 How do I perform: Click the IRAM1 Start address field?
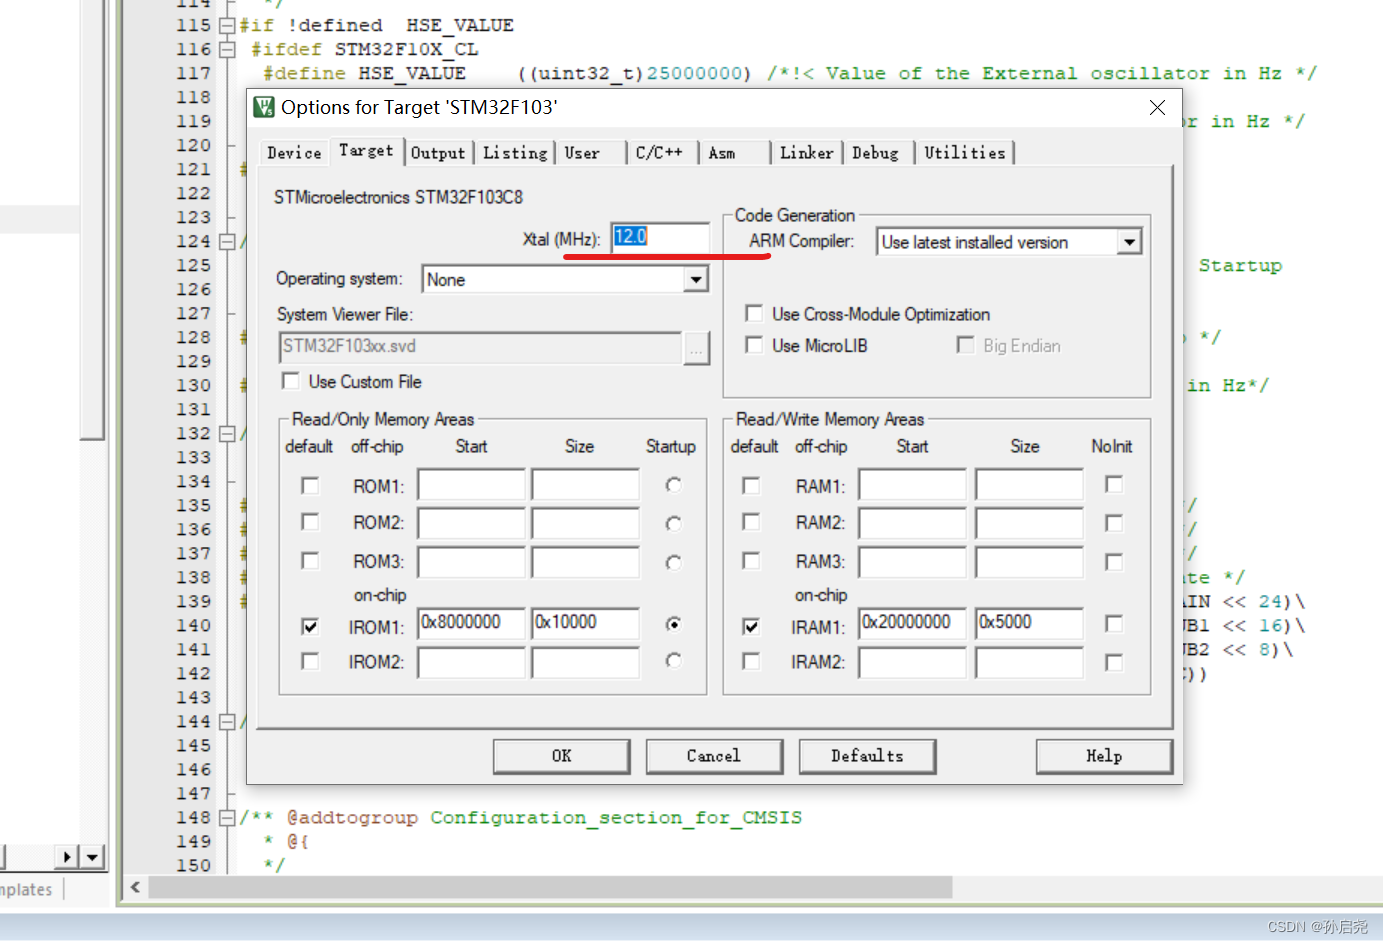click(x=912, y=623)
